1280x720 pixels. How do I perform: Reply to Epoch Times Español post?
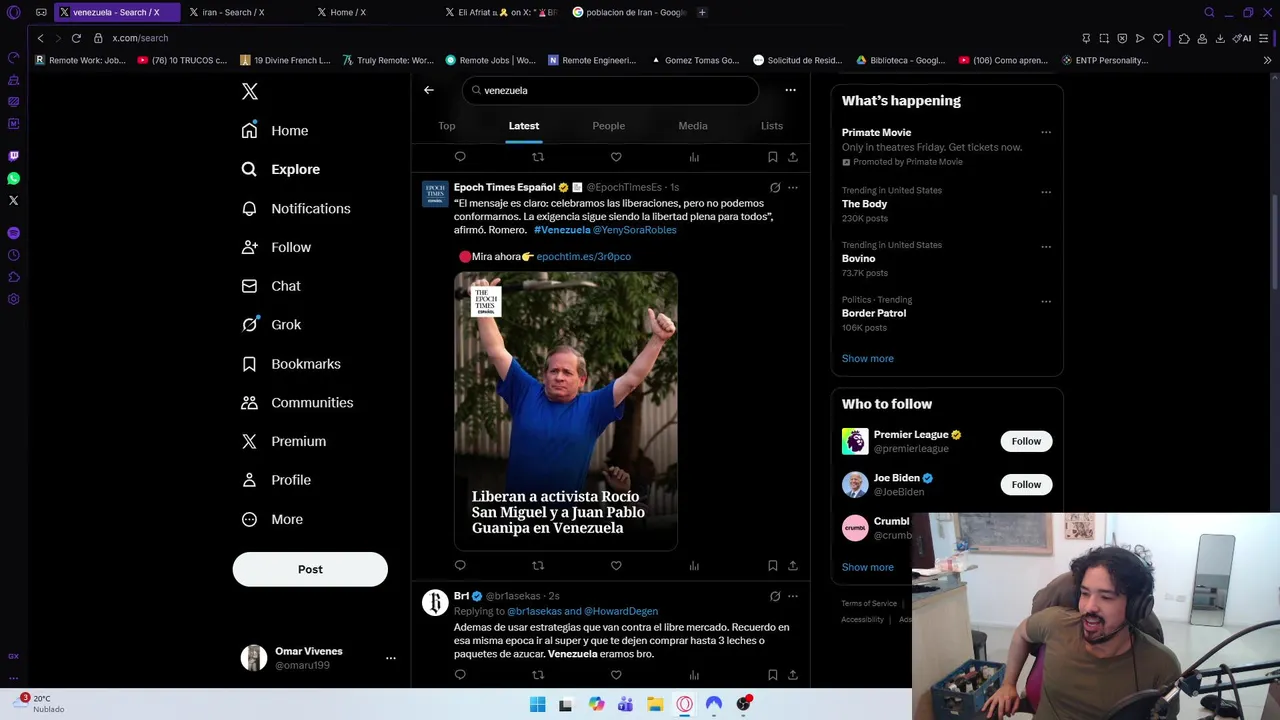460,566
